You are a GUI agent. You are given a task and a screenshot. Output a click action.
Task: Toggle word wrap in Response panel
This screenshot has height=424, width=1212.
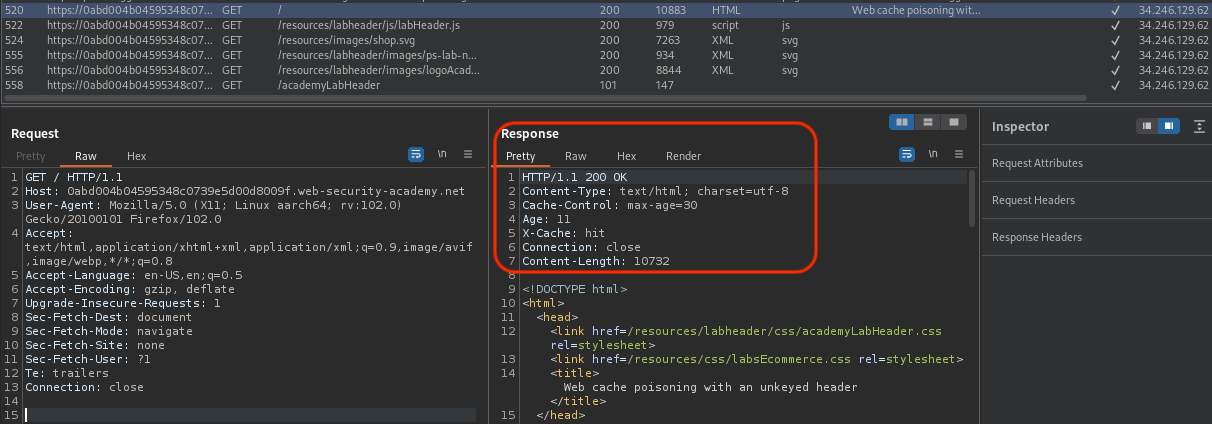tap(907, 155)
